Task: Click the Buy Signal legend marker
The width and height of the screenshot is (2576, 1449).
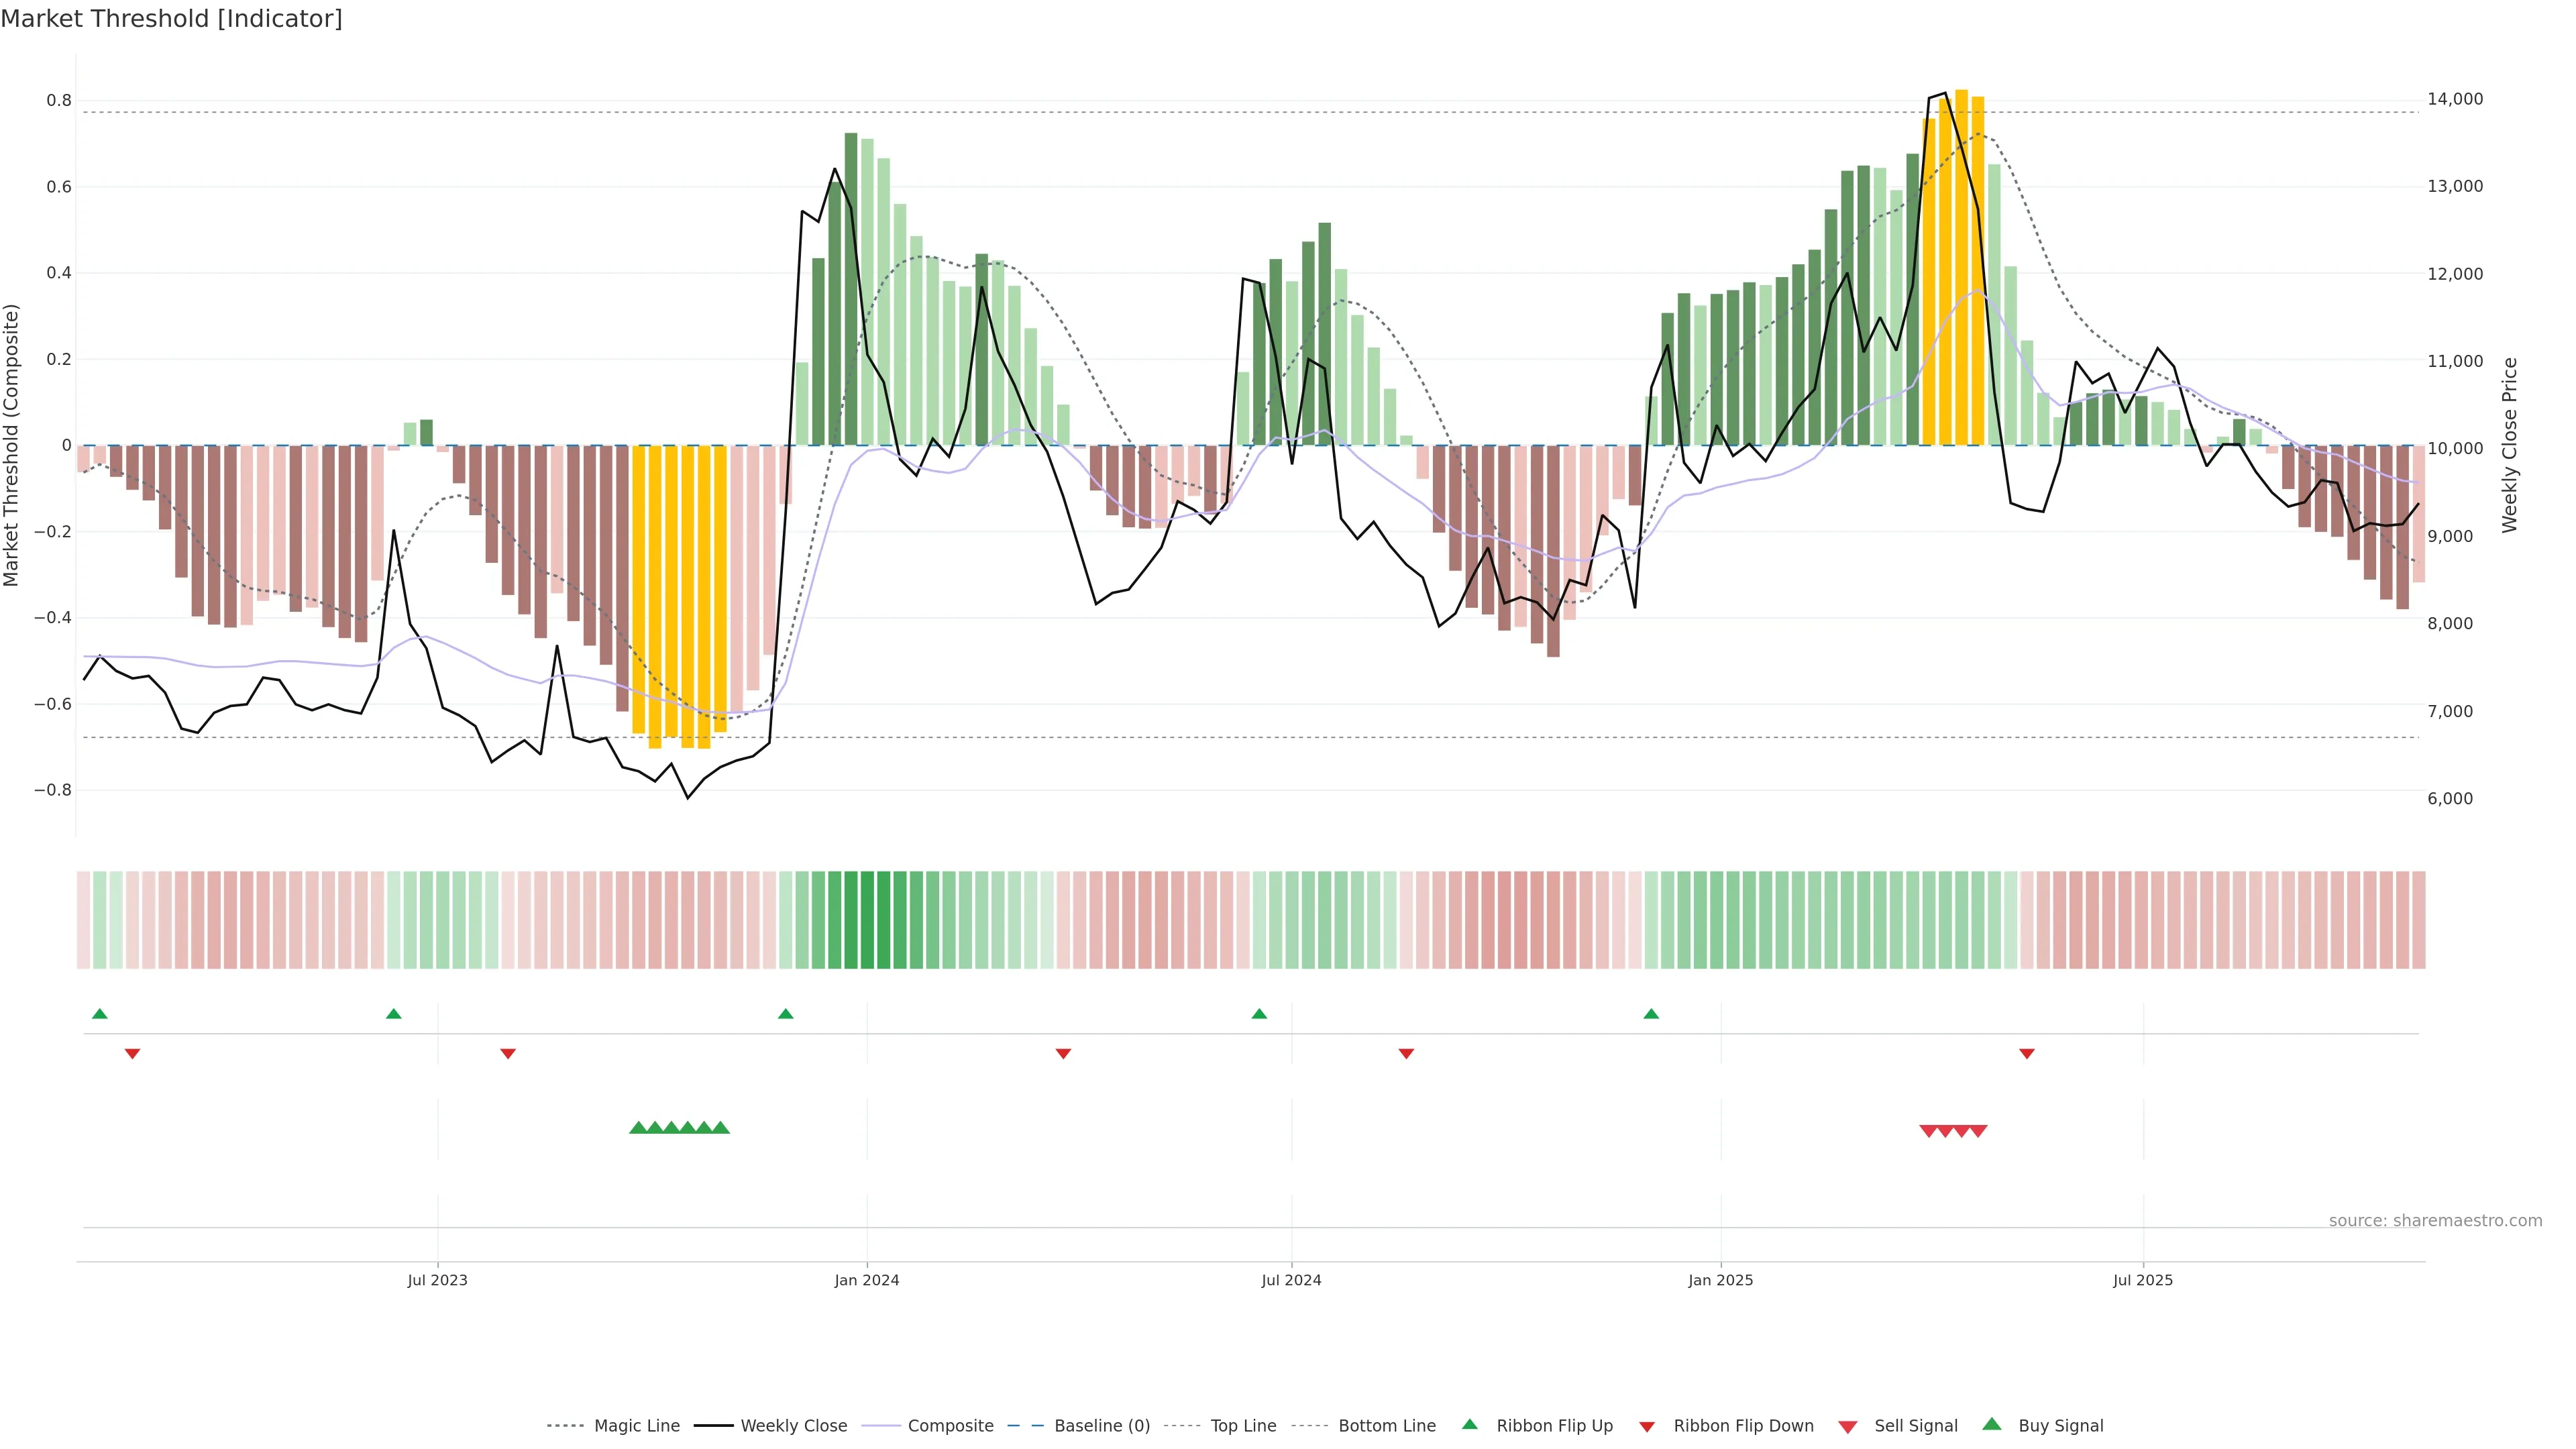Action: [x=1992, y=1424]
